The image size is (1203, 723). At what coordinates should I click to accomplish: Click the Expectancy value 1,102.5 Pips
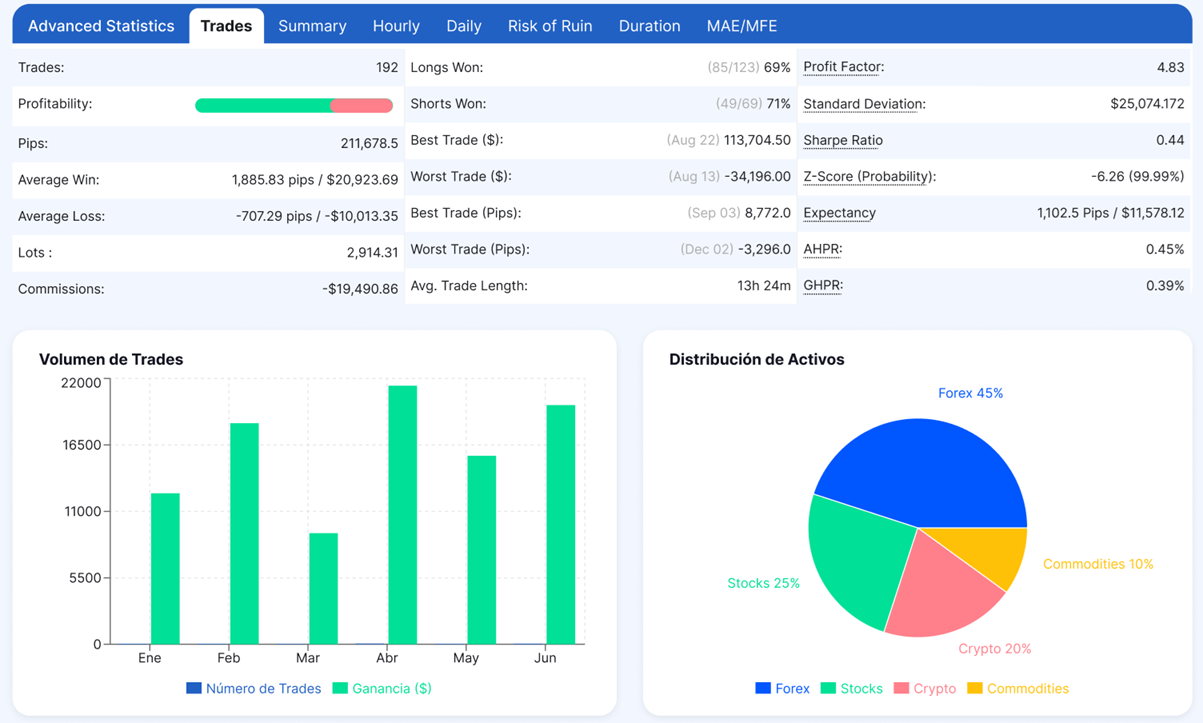point(1111,213)
